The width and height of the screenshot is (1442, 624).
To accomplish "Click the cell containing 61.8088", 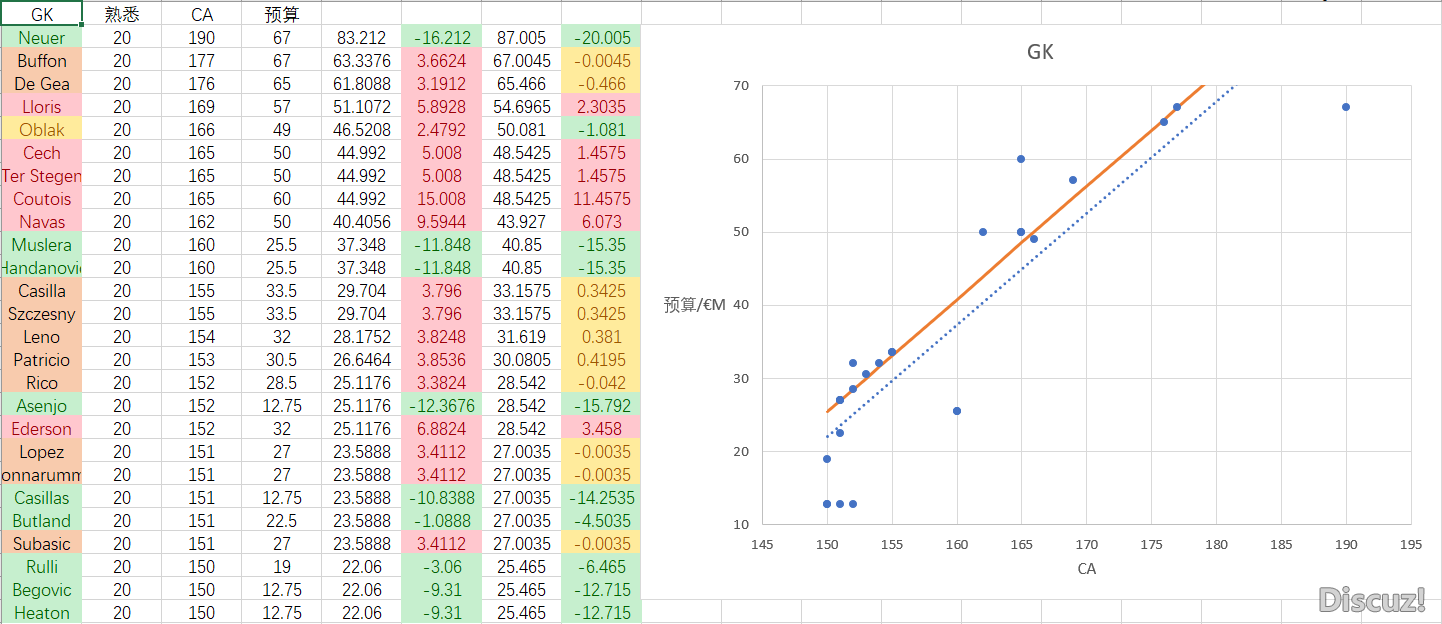I will tap(362, 84).
